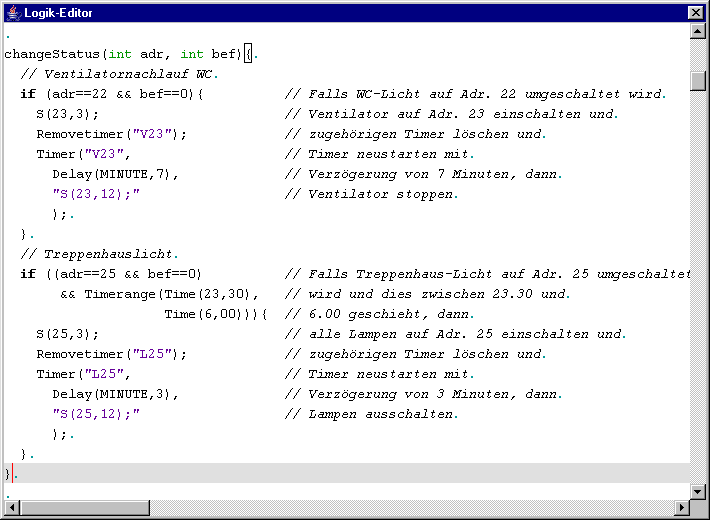Click the Removetimer("V23") call
Screen dimensions: 710x520
click(x=111, y=134)
